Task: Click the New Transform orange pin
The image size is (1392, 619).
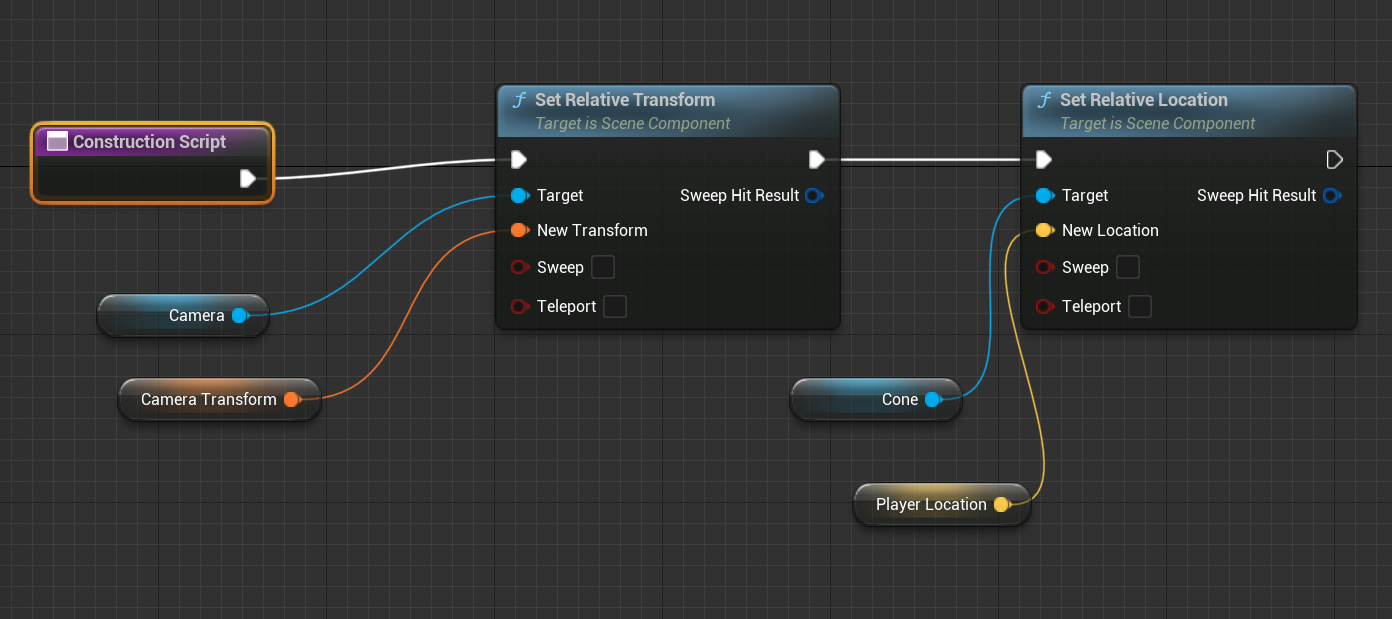Action: [x=519, y=230]
